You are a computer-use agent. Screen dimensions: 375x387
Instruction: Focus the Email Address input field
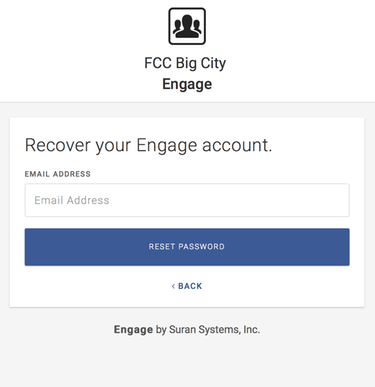[187, 200]
